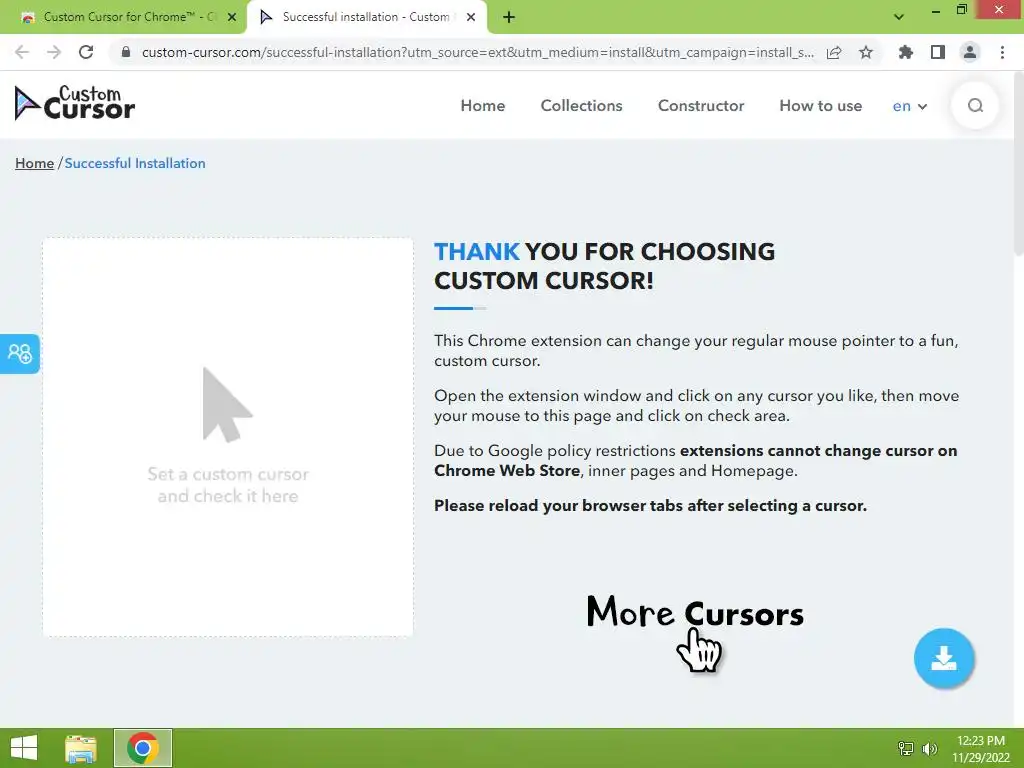This screenshot has height=768, width=1024.
Task: Open the Collections nav item
Action: click(x=581, y=106)
